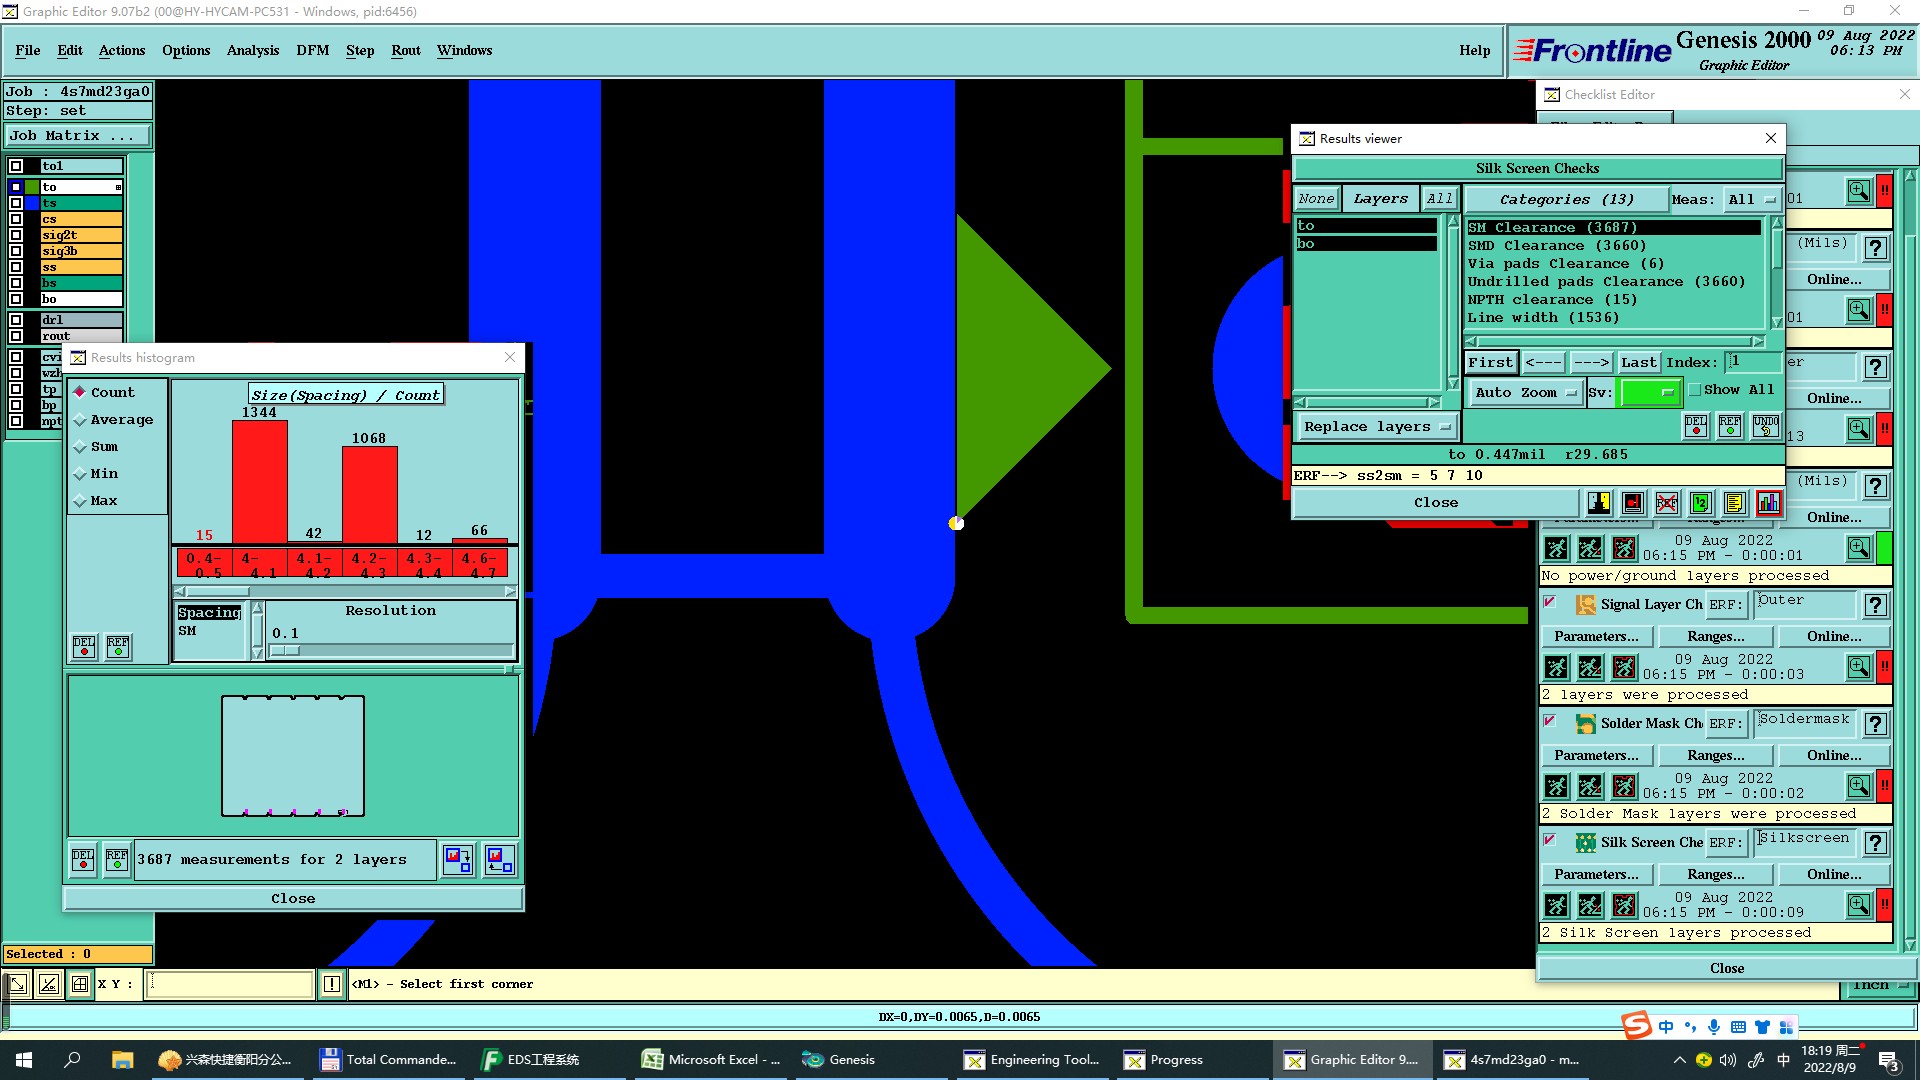Screen dimensions: 1920x1080
Task: Click Ranges button for Solder Mask Checks
Action: click(1715, 755)
